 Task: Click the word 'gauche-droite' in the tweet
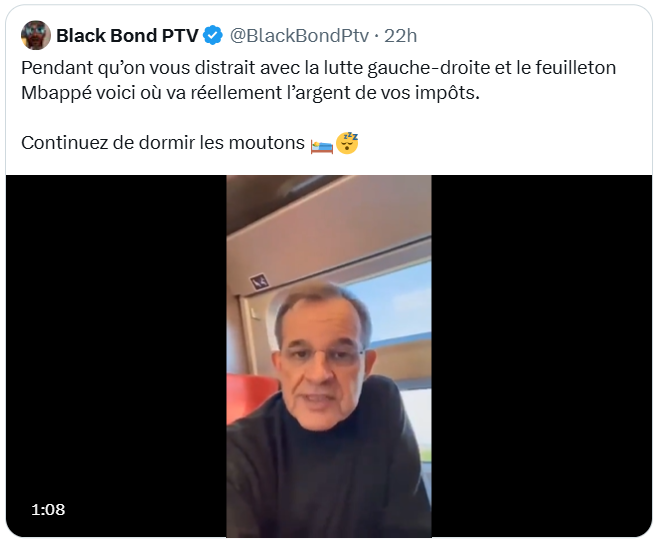click(429, 67)
